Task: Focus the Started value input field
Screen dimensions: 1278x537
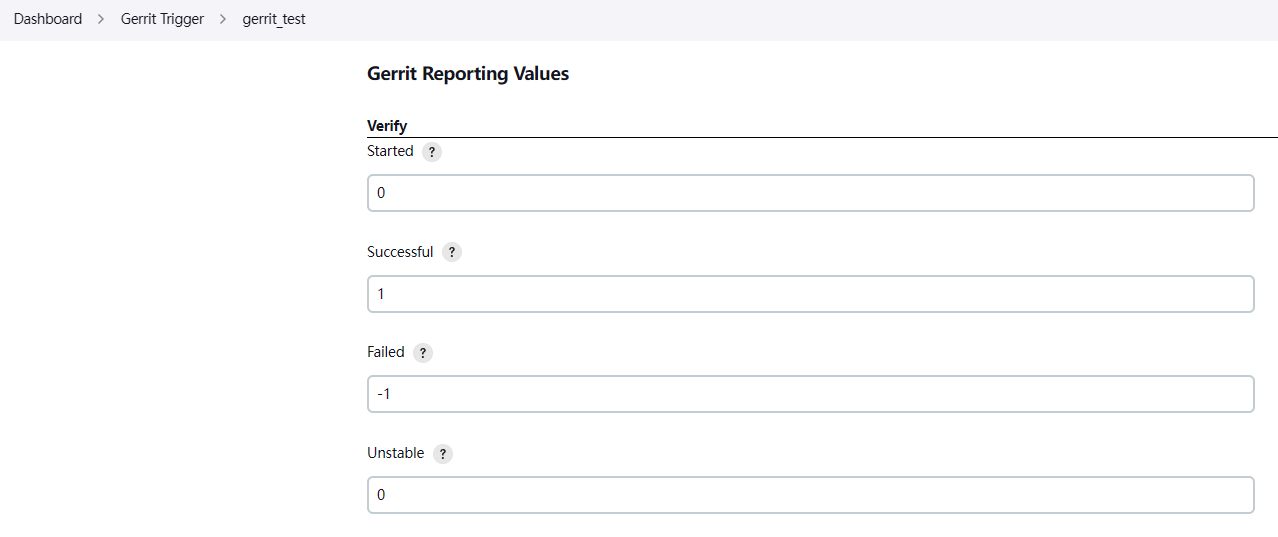Action: click(x=810, y=193)
